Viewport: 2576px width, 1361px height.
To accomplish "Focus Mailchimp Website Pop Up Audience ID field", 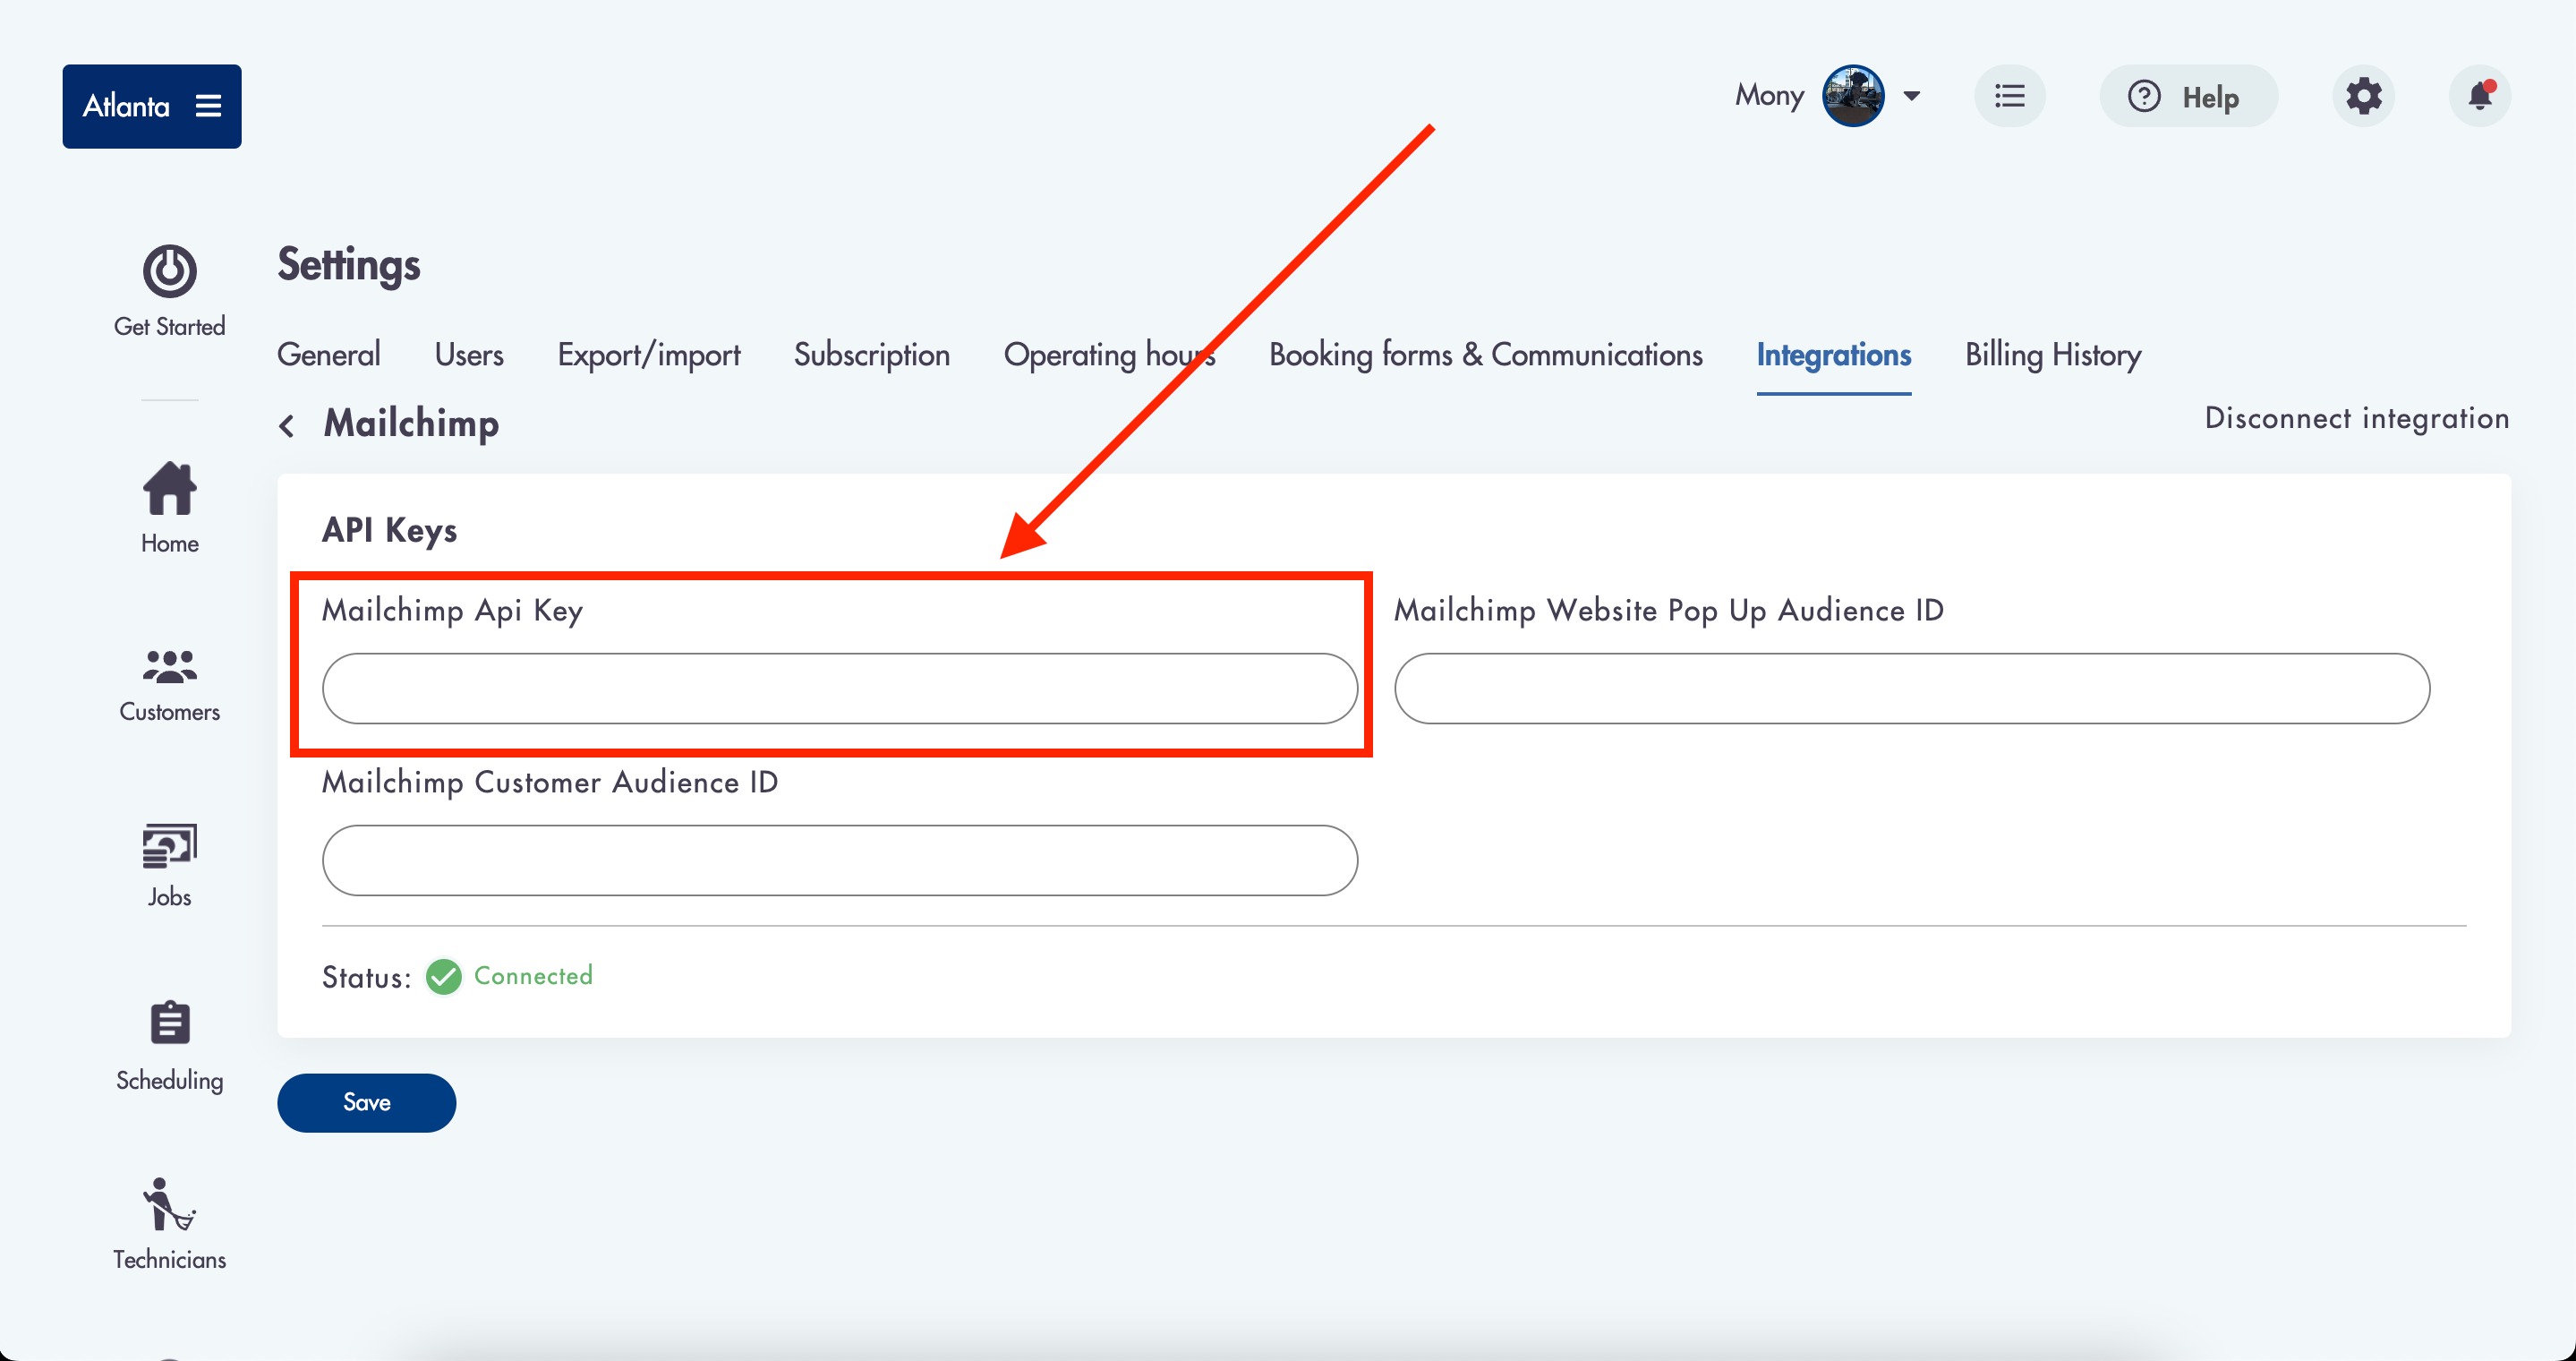I will (1911, 688).
